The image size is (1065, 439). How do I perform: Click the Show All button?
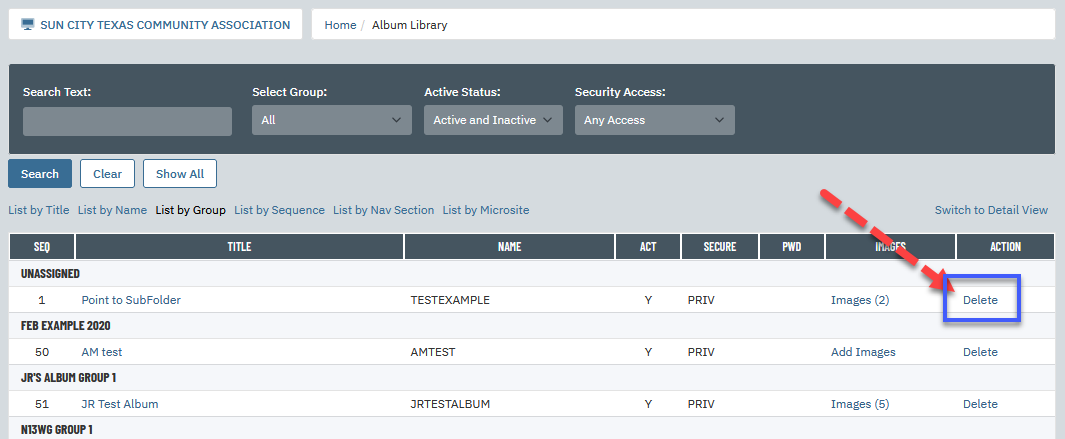(180, 173)
